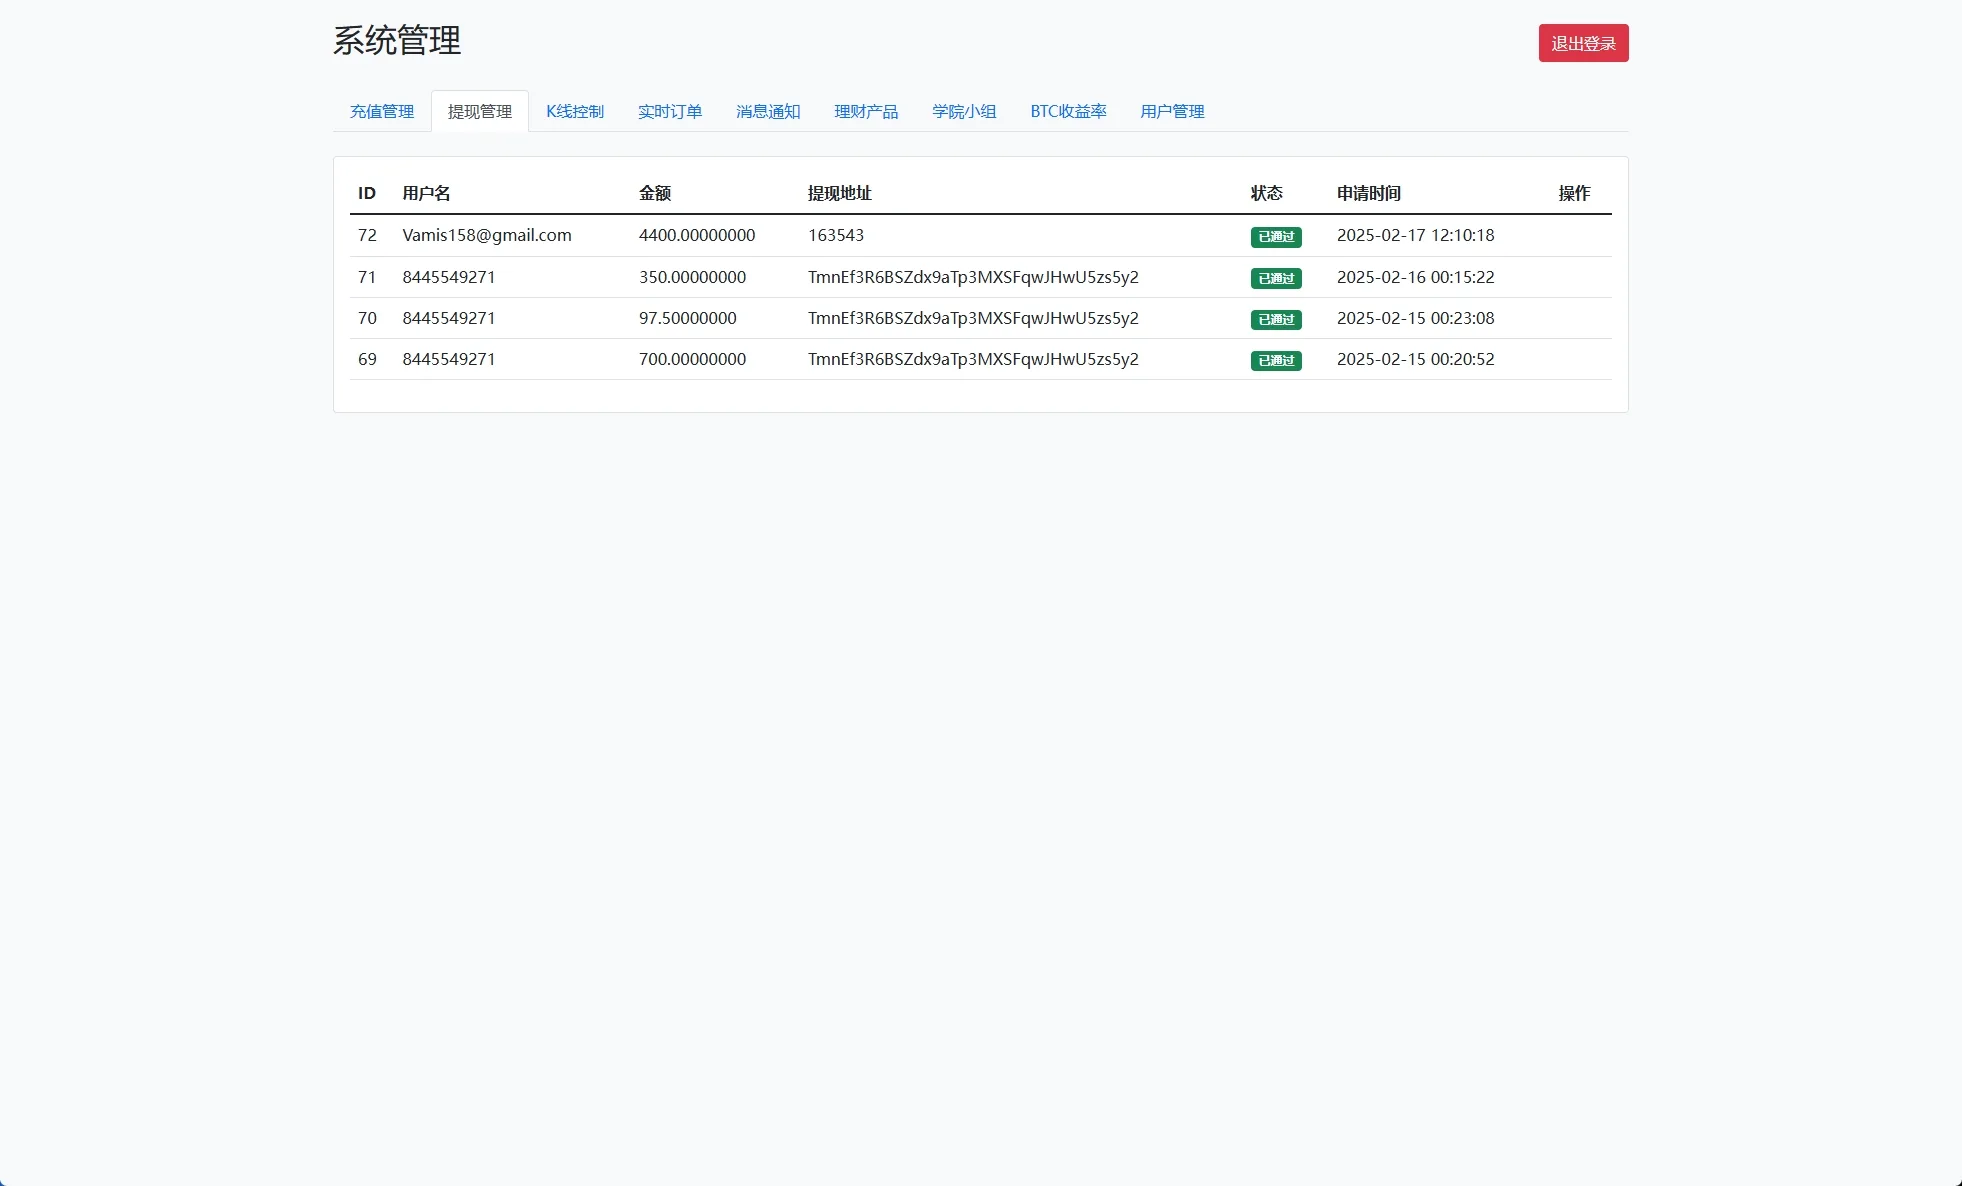
Task: Click the 已通过 status badge for ID 71
Action: (x=1275, y=278)
